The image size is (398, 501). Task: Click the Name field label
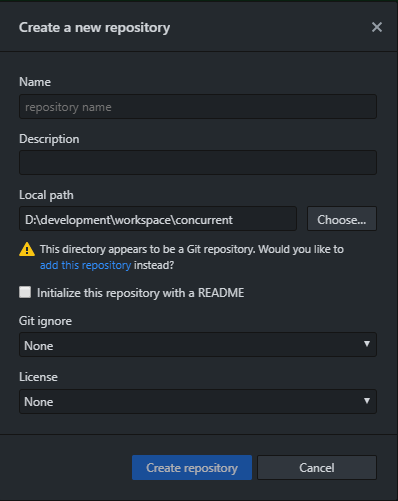click(35, 82)
